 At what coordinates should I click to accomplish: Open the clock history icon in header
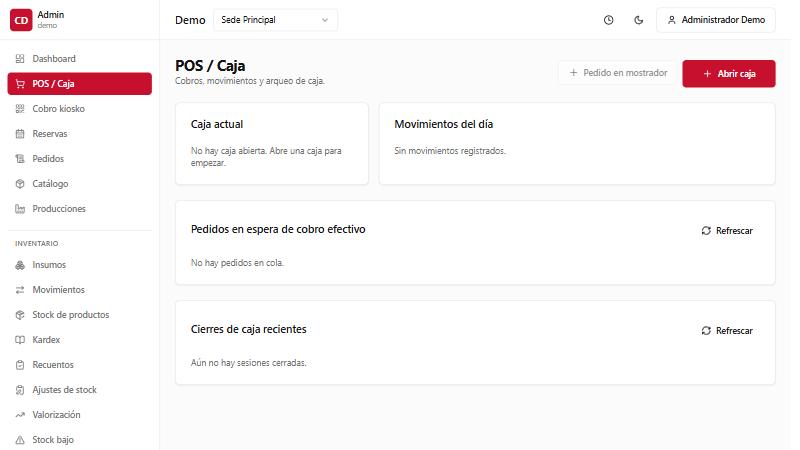[x=608, y=20]
